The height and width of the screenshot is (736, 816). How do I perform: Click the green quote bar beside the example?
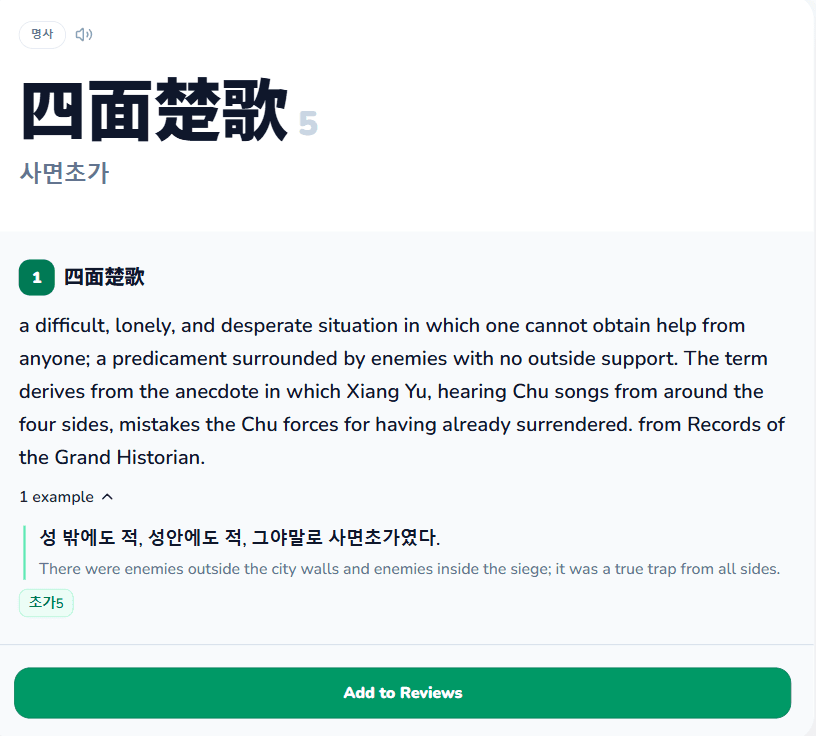click(x=24, y=552)
